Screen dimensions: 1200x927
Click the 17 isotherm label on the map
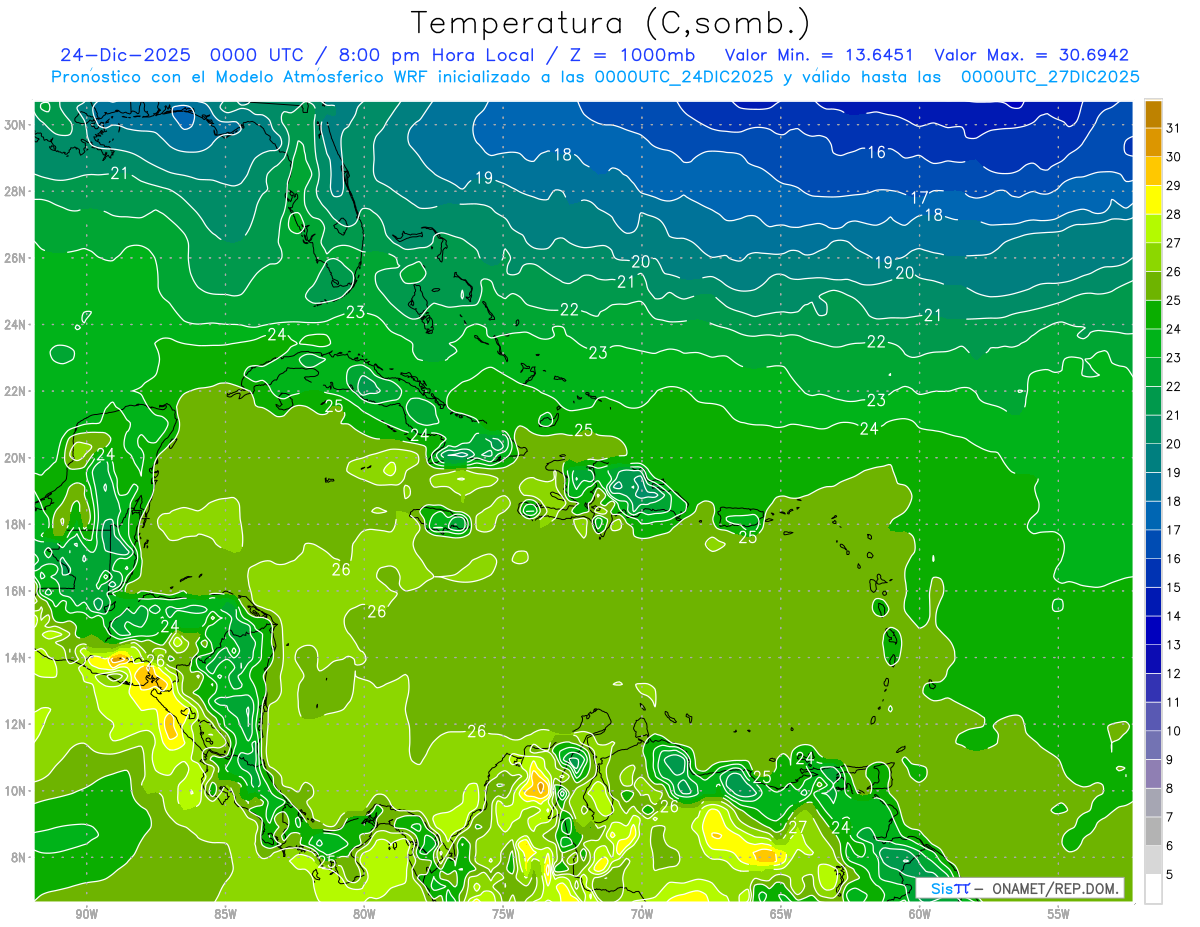pyautogui.click(x=919, y=198)
